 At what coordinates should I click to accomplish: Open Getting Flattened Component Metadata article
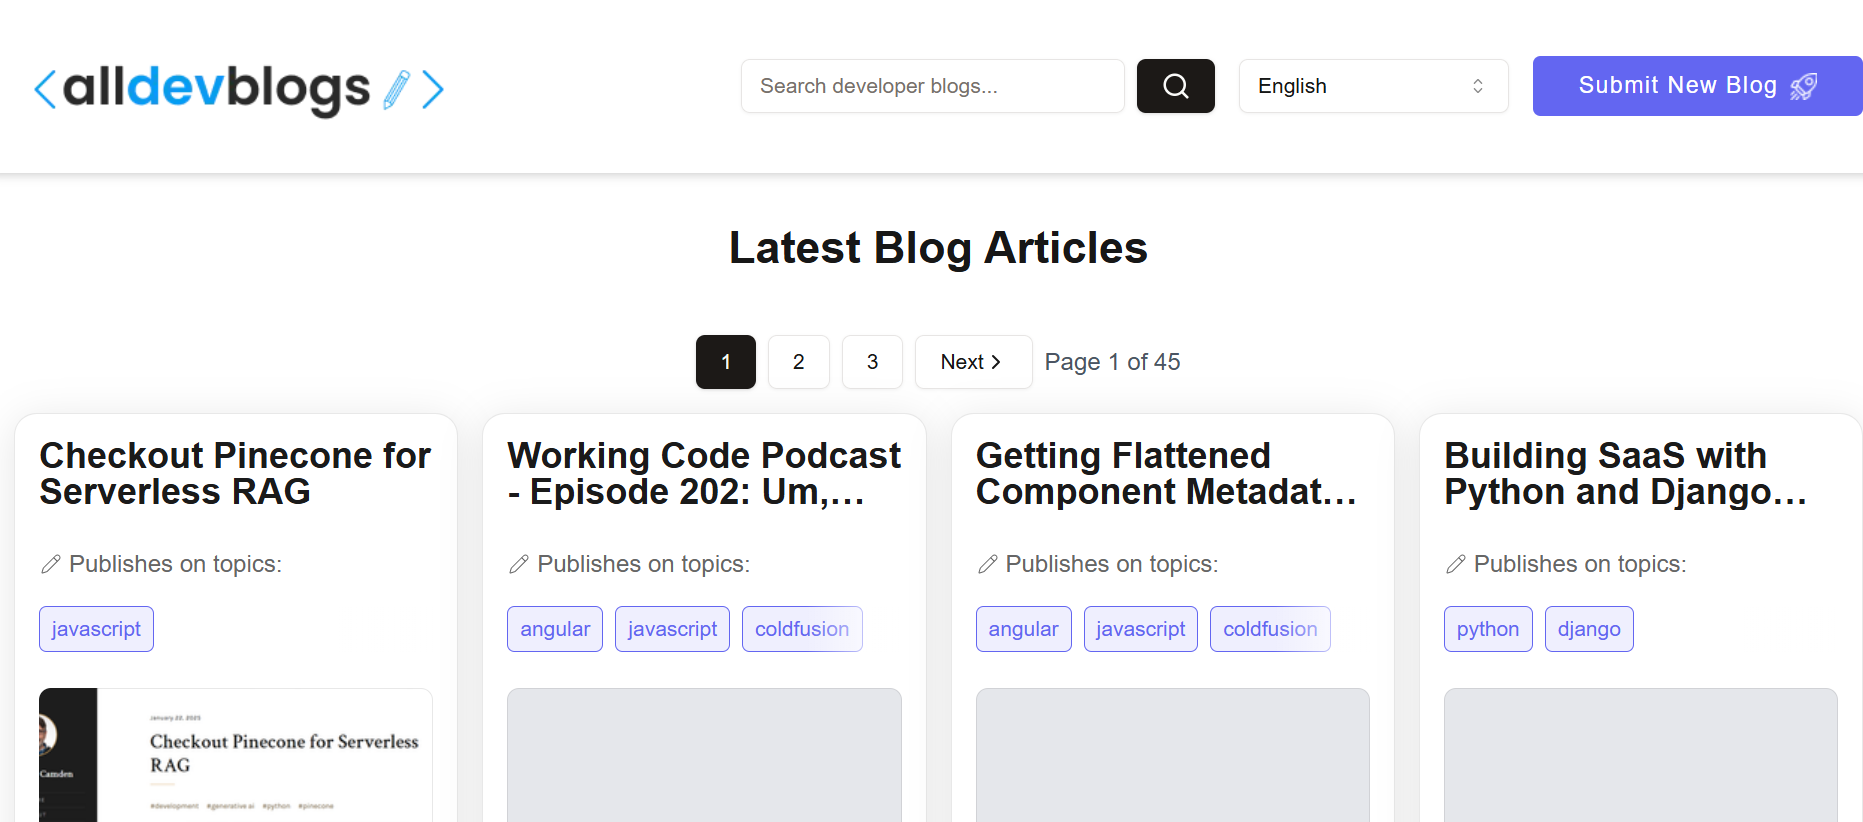click(1166, 473)
